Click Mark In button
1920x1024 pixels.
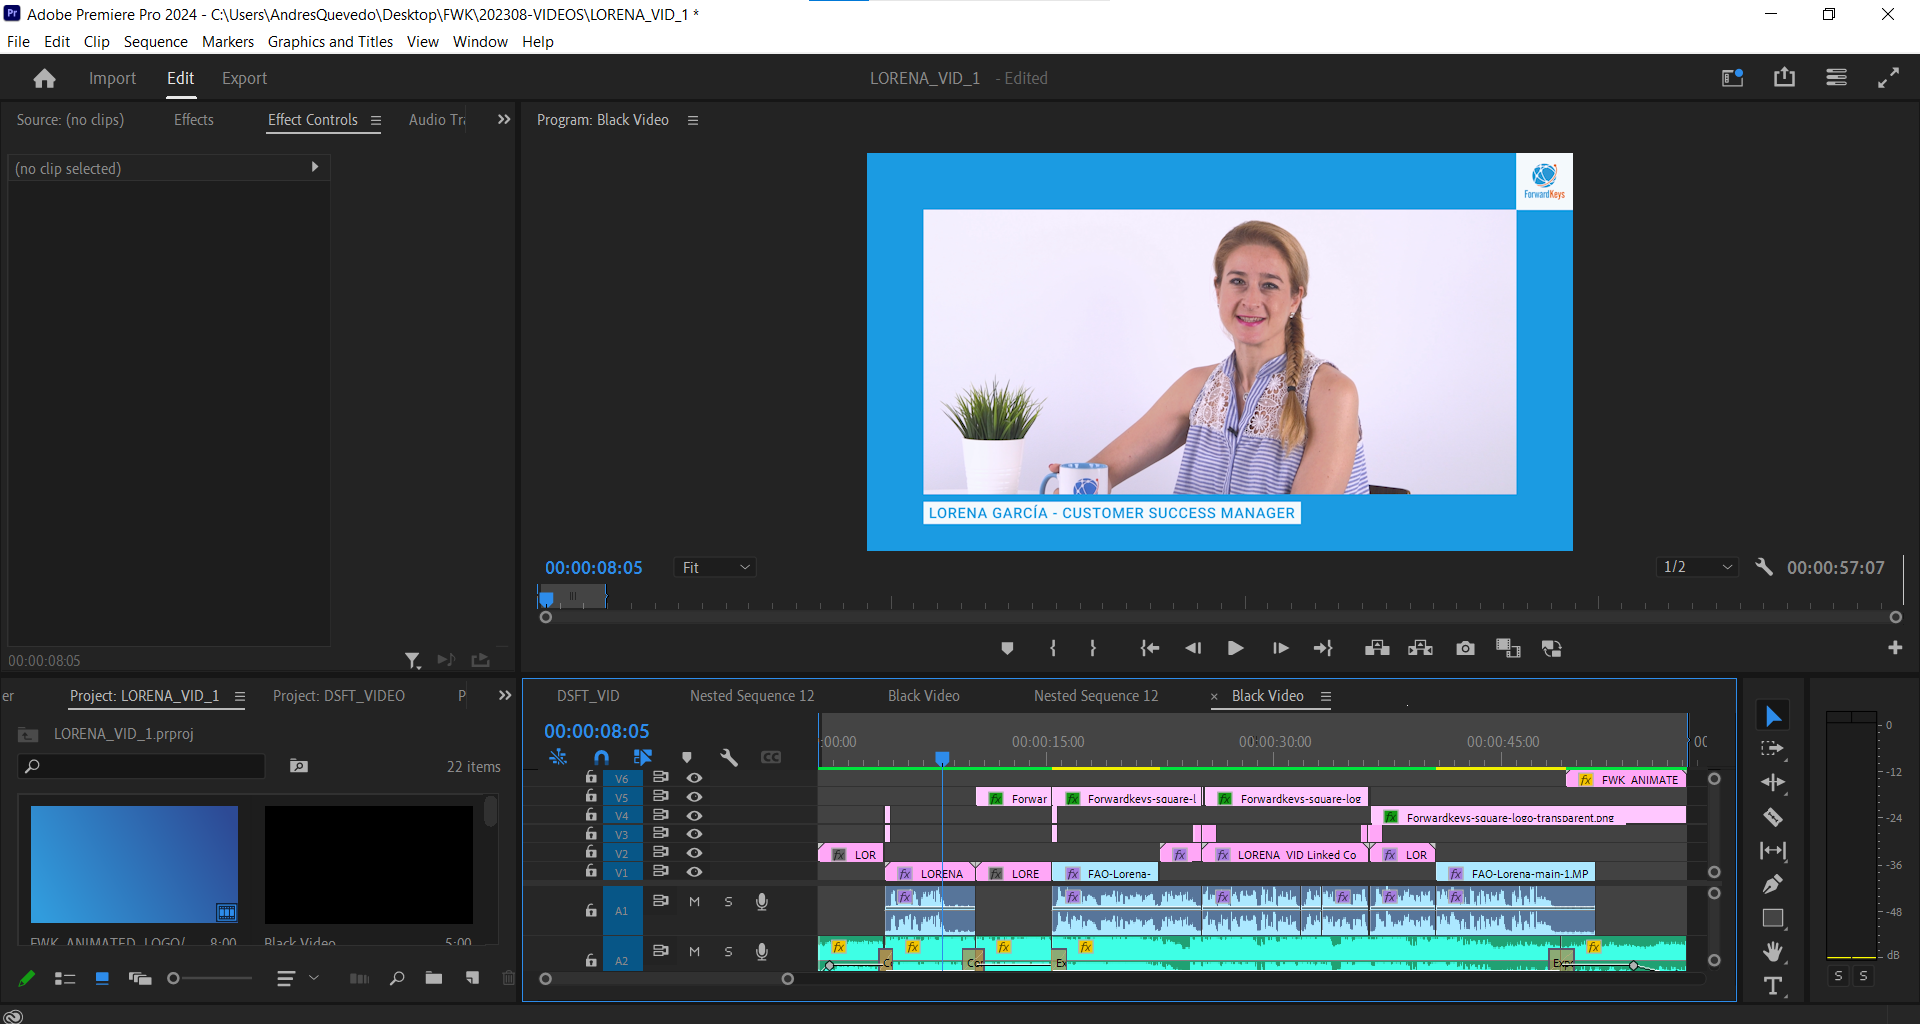click(x=1053, y=648)
